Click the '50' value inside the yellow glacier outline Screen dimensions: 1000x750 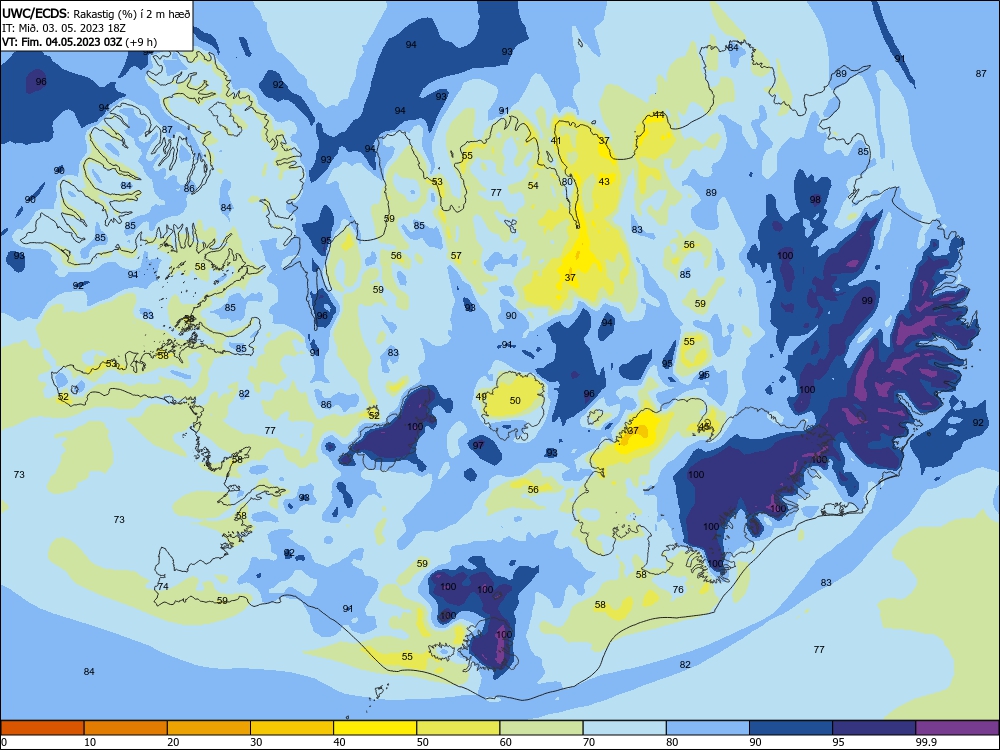[x=515, y=401]
